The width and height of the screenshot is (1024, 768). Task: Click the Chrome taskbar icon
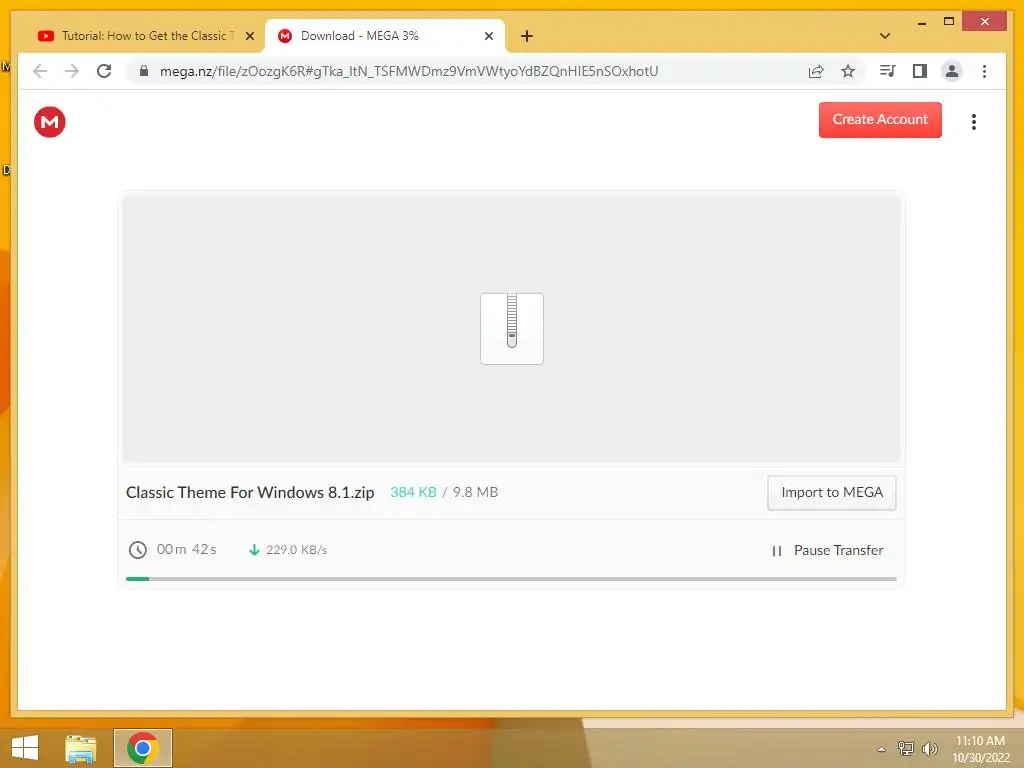pyautogui.click(x=142, y=748)
